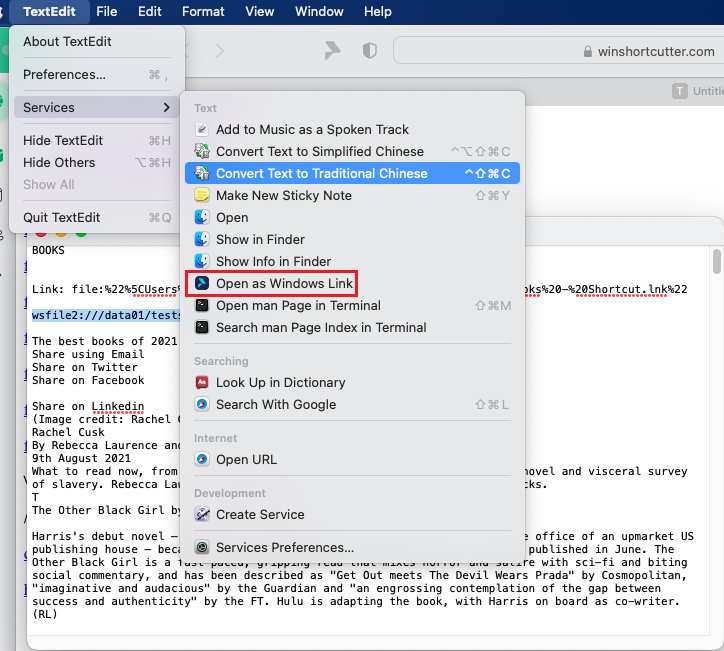Click the Add to Music Spoken Track icon
724x651 pixels.
[x=202, y=130]
